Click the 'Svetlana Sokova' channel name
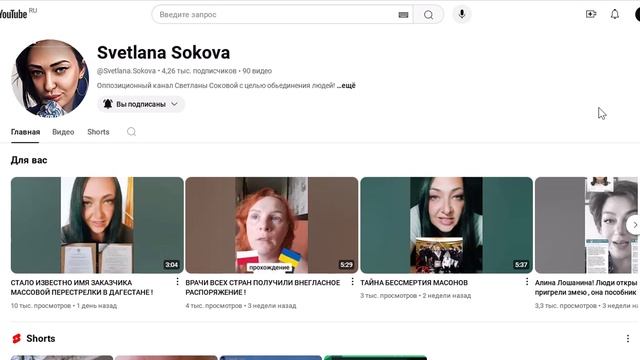 [163, 52]
